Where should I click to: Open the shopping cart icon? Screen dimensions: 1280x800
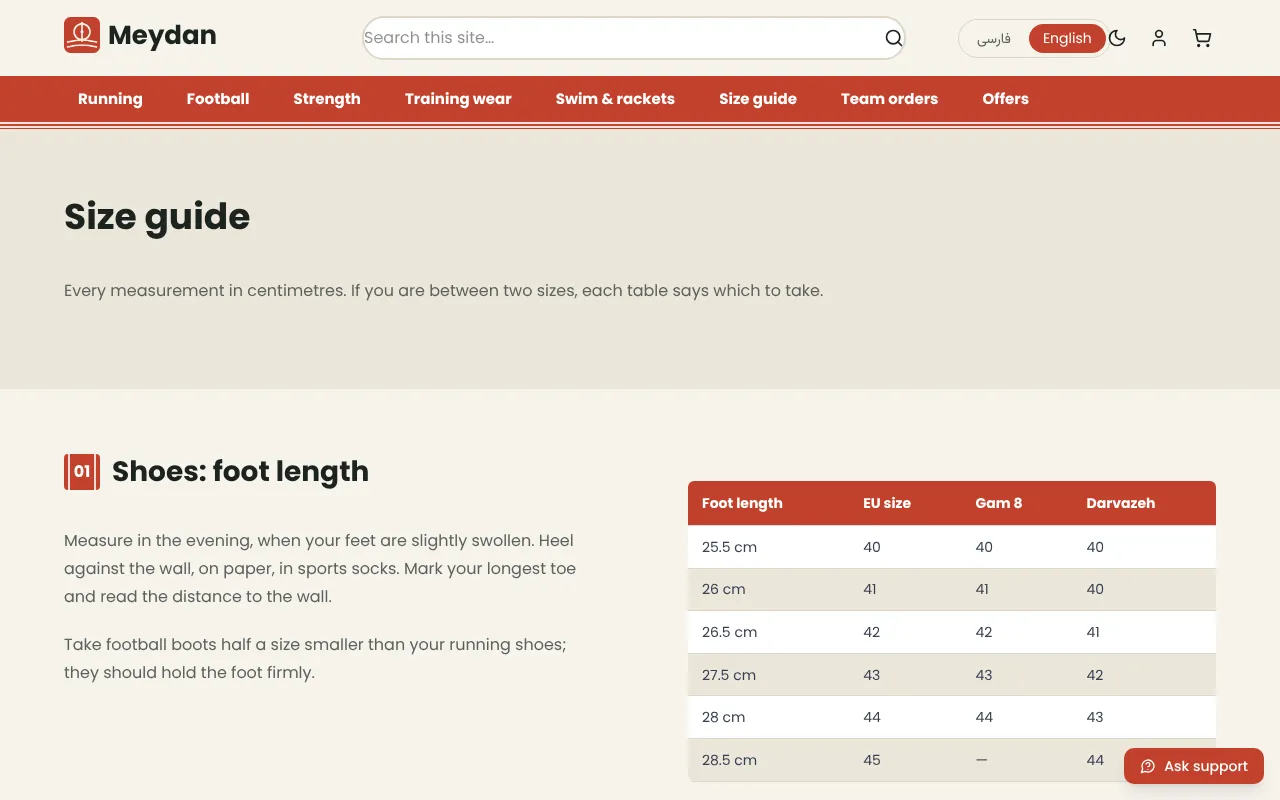[x=1202, y=38]
